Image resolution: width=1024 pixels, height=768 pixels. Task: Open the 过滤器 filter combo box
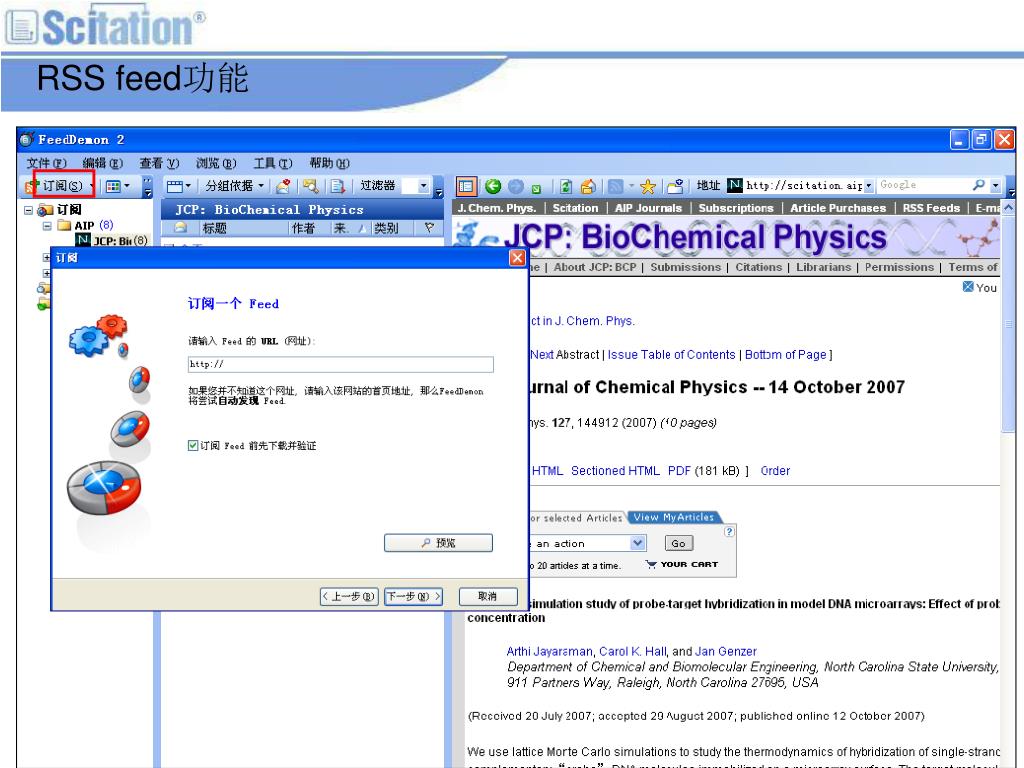tap(416, 186)
